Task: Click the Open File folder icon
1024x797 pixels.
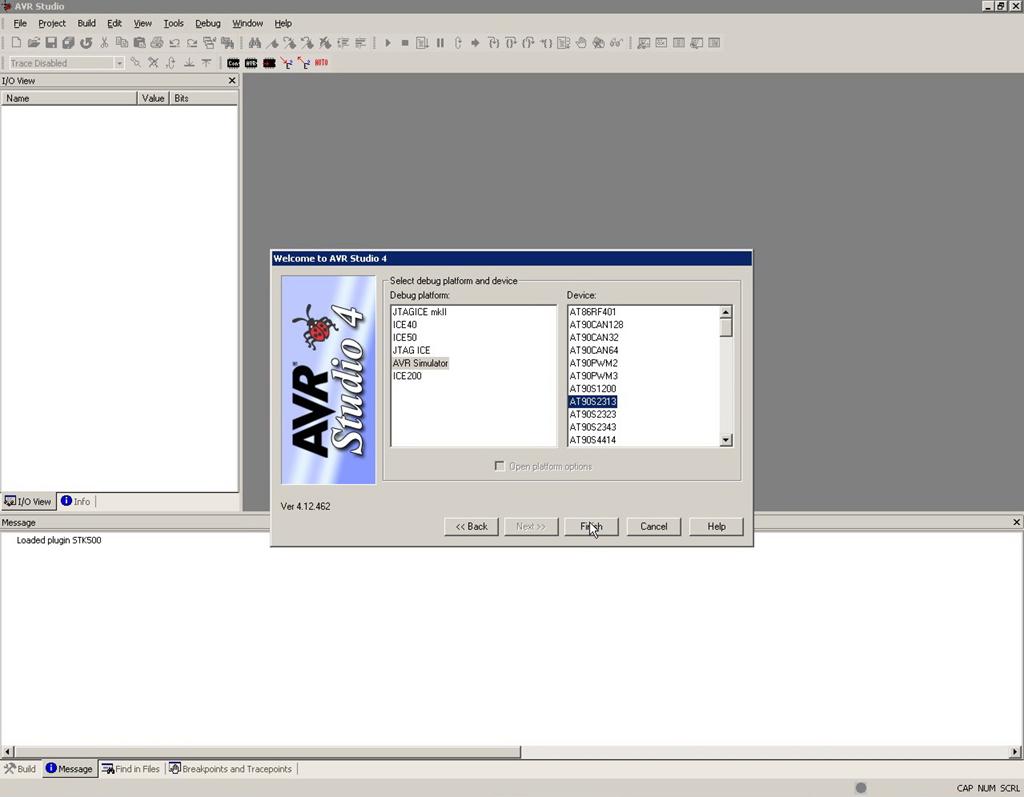Action: [34, 43]
